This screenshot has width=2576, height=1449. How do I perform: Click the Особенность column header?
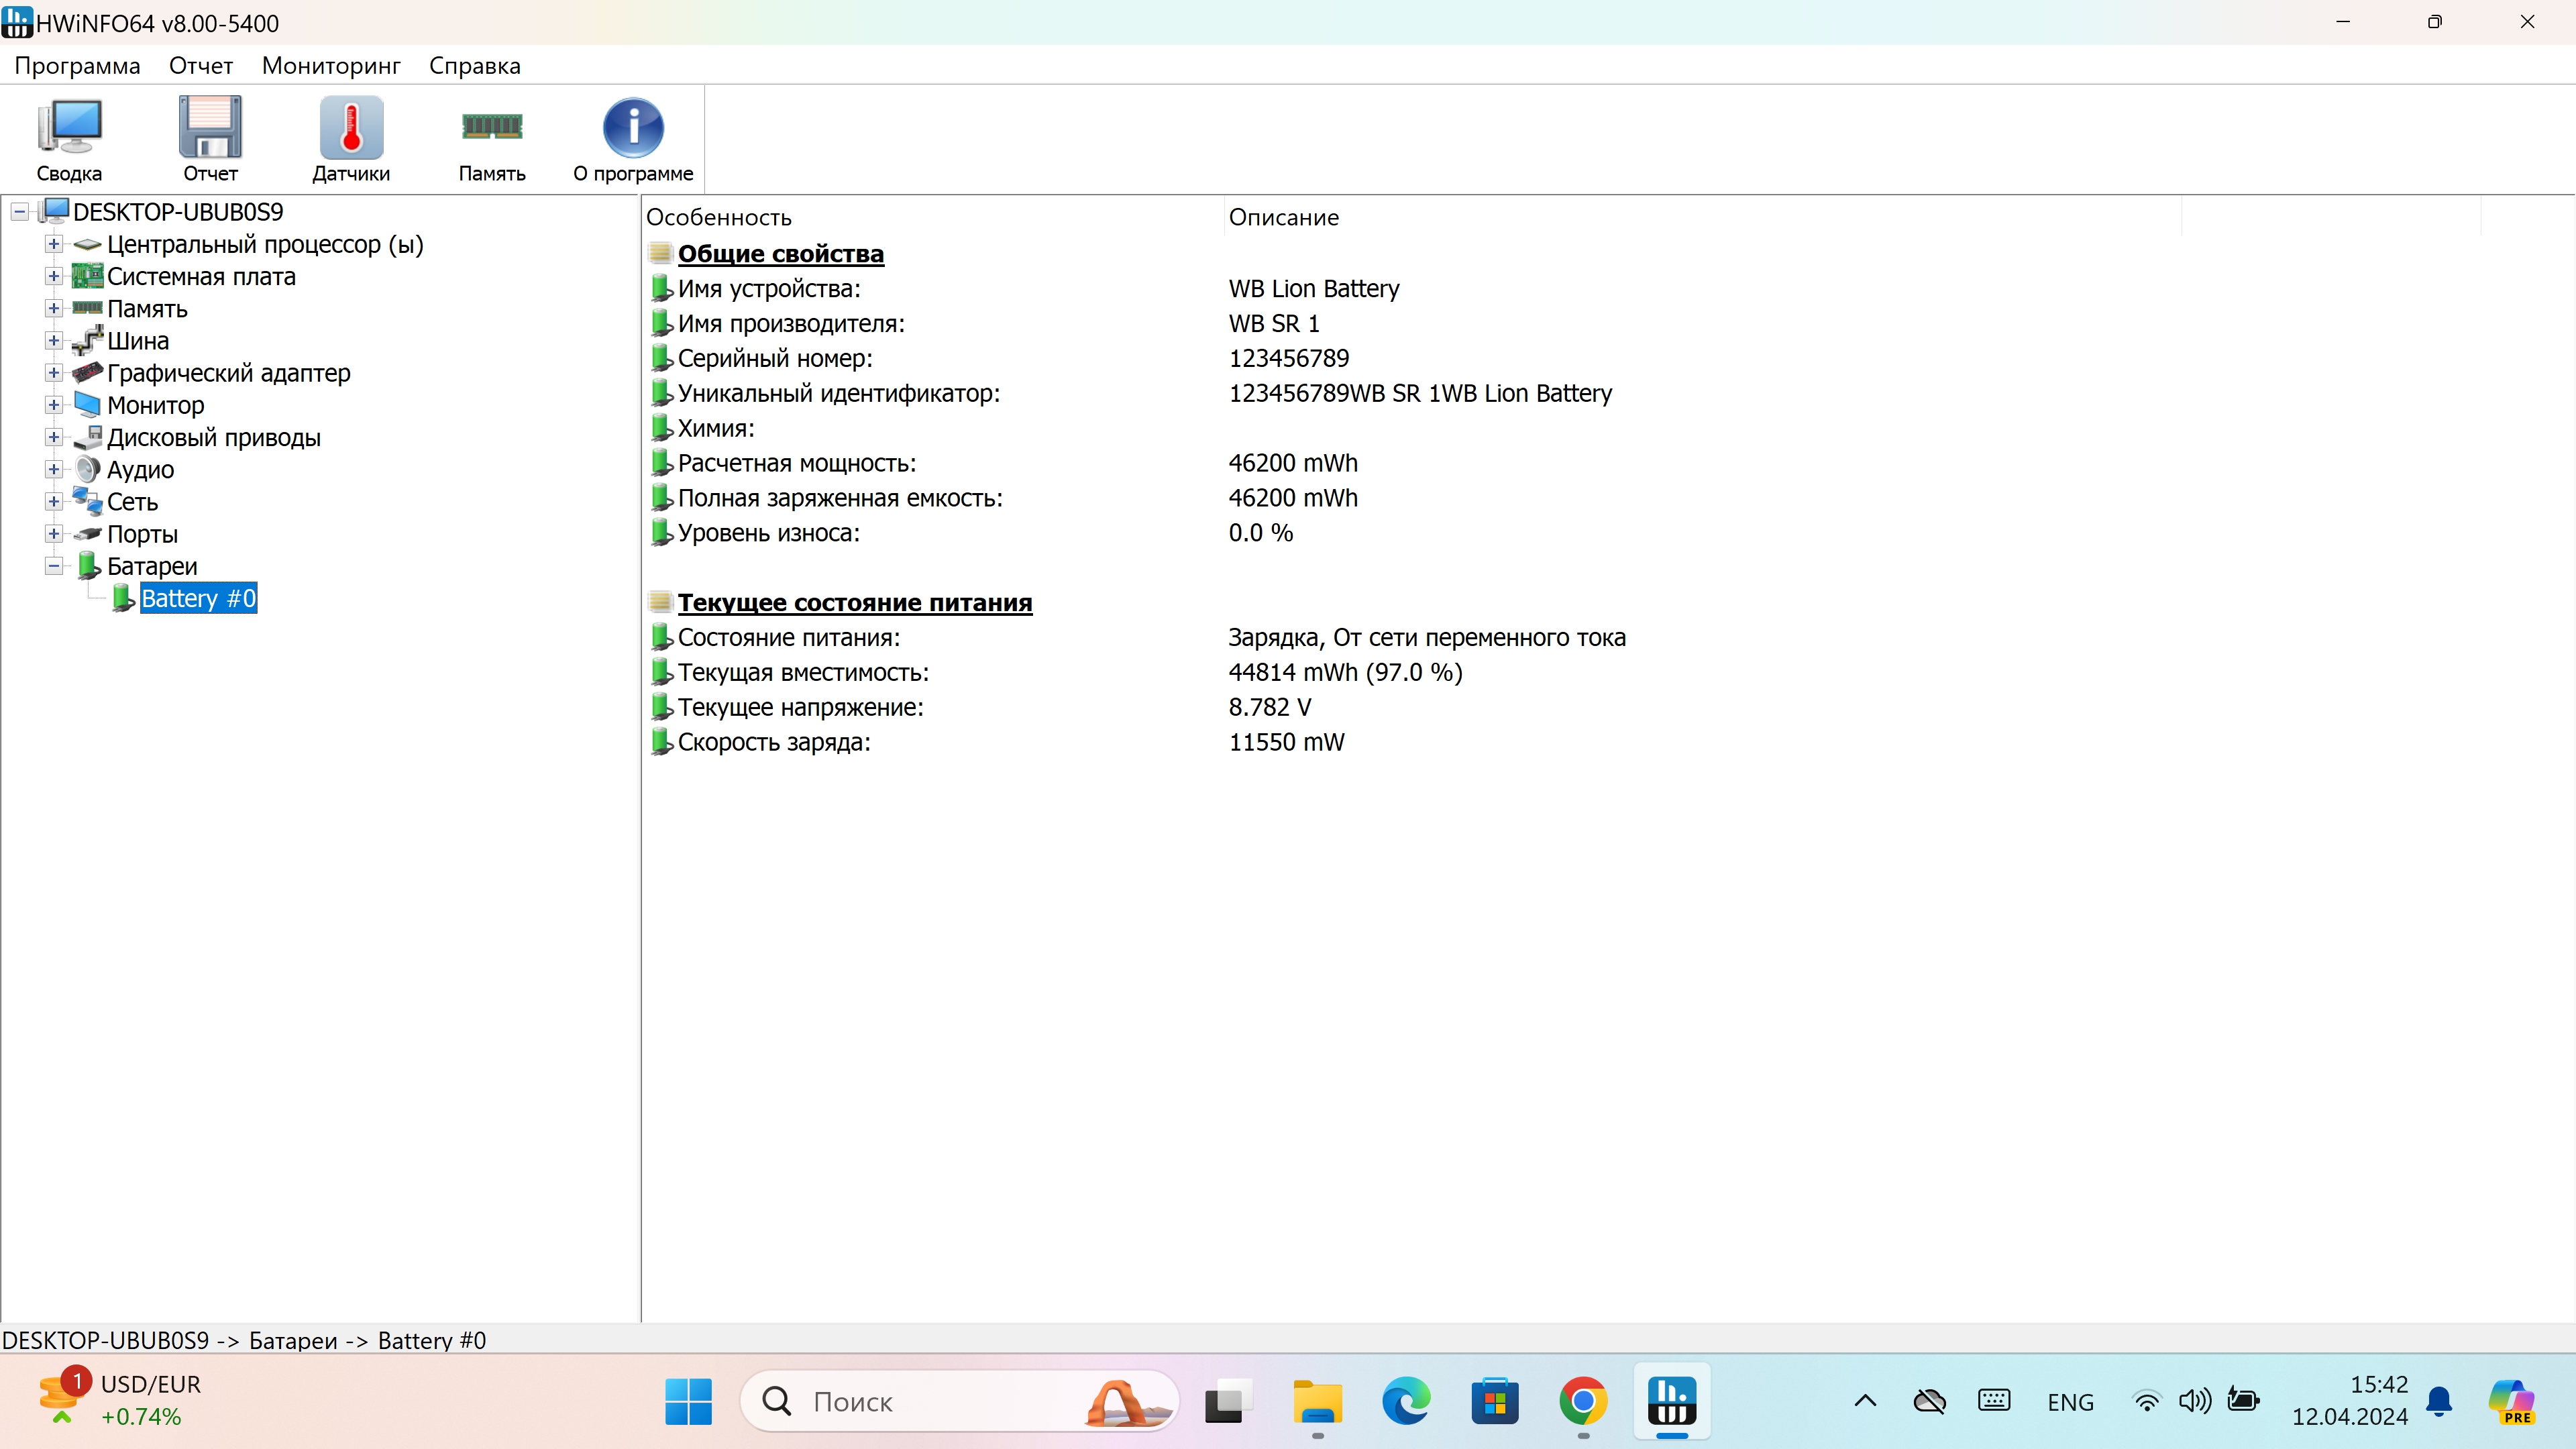(718, 217)
